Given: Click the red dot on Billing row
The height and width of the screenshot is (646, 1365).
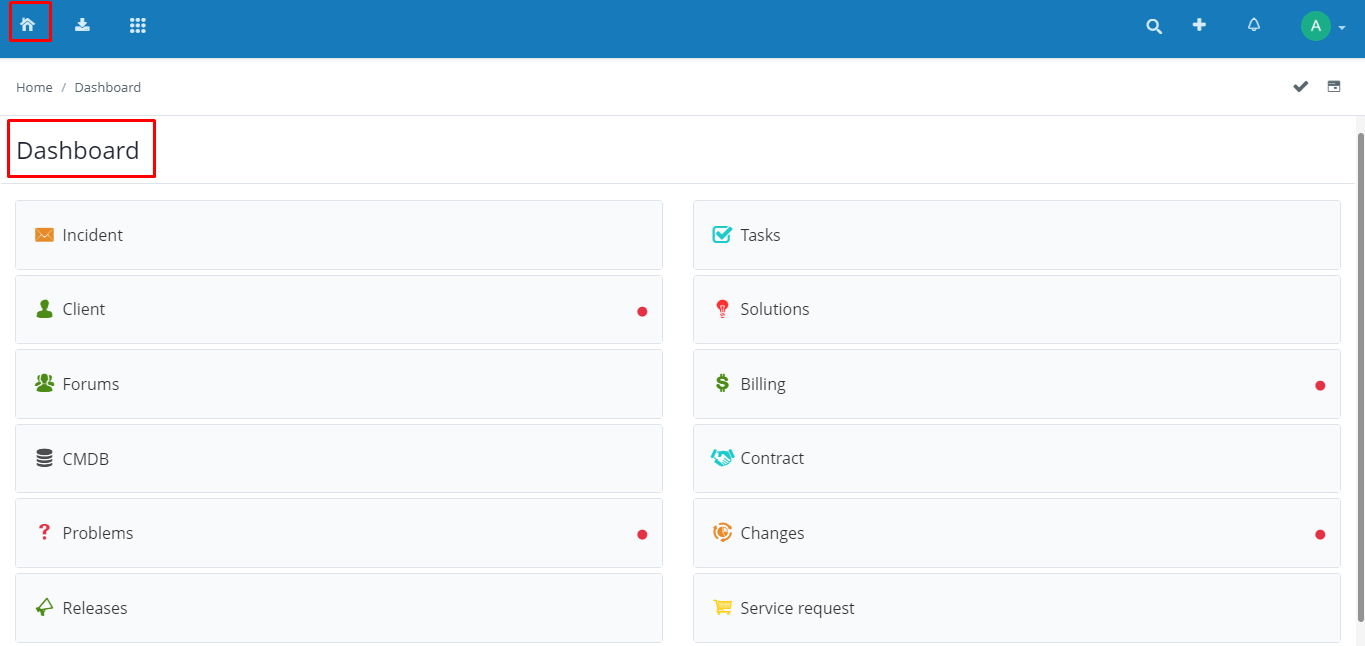Looking at the screenshot, I should point(1320,385).
